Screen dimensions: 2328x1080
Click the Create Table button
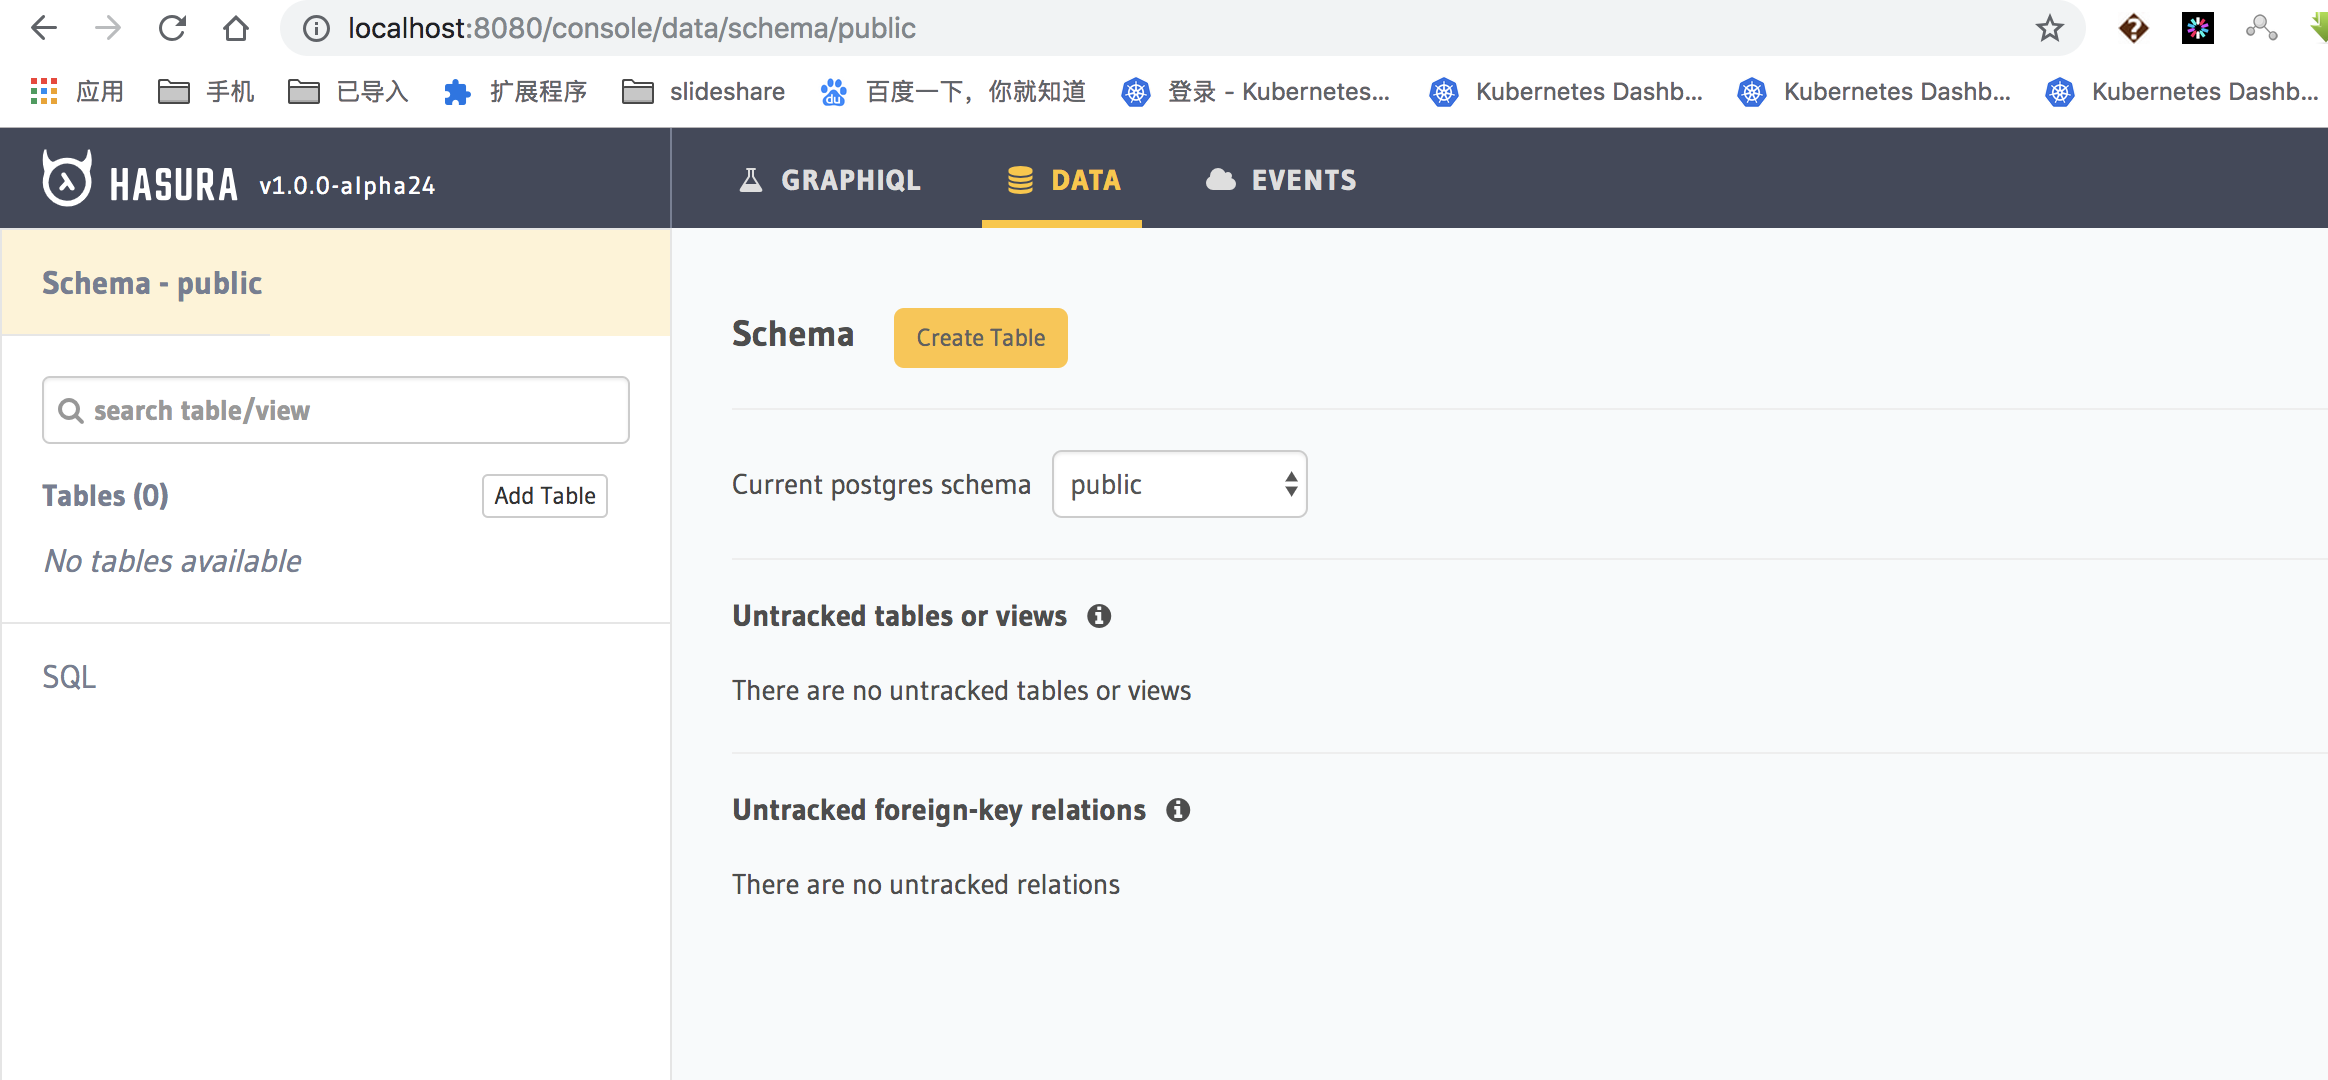[980, 336]
